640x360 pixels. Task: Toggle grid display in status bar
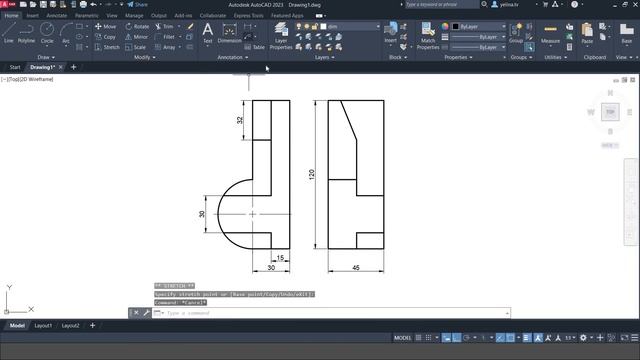(x=418, y=338)
